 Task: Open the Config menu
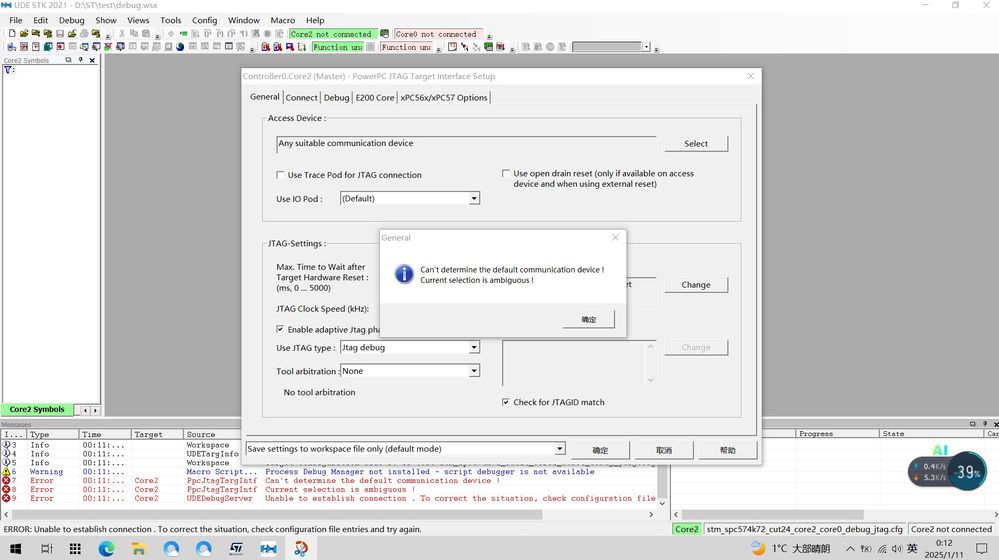tap(205, 20)
